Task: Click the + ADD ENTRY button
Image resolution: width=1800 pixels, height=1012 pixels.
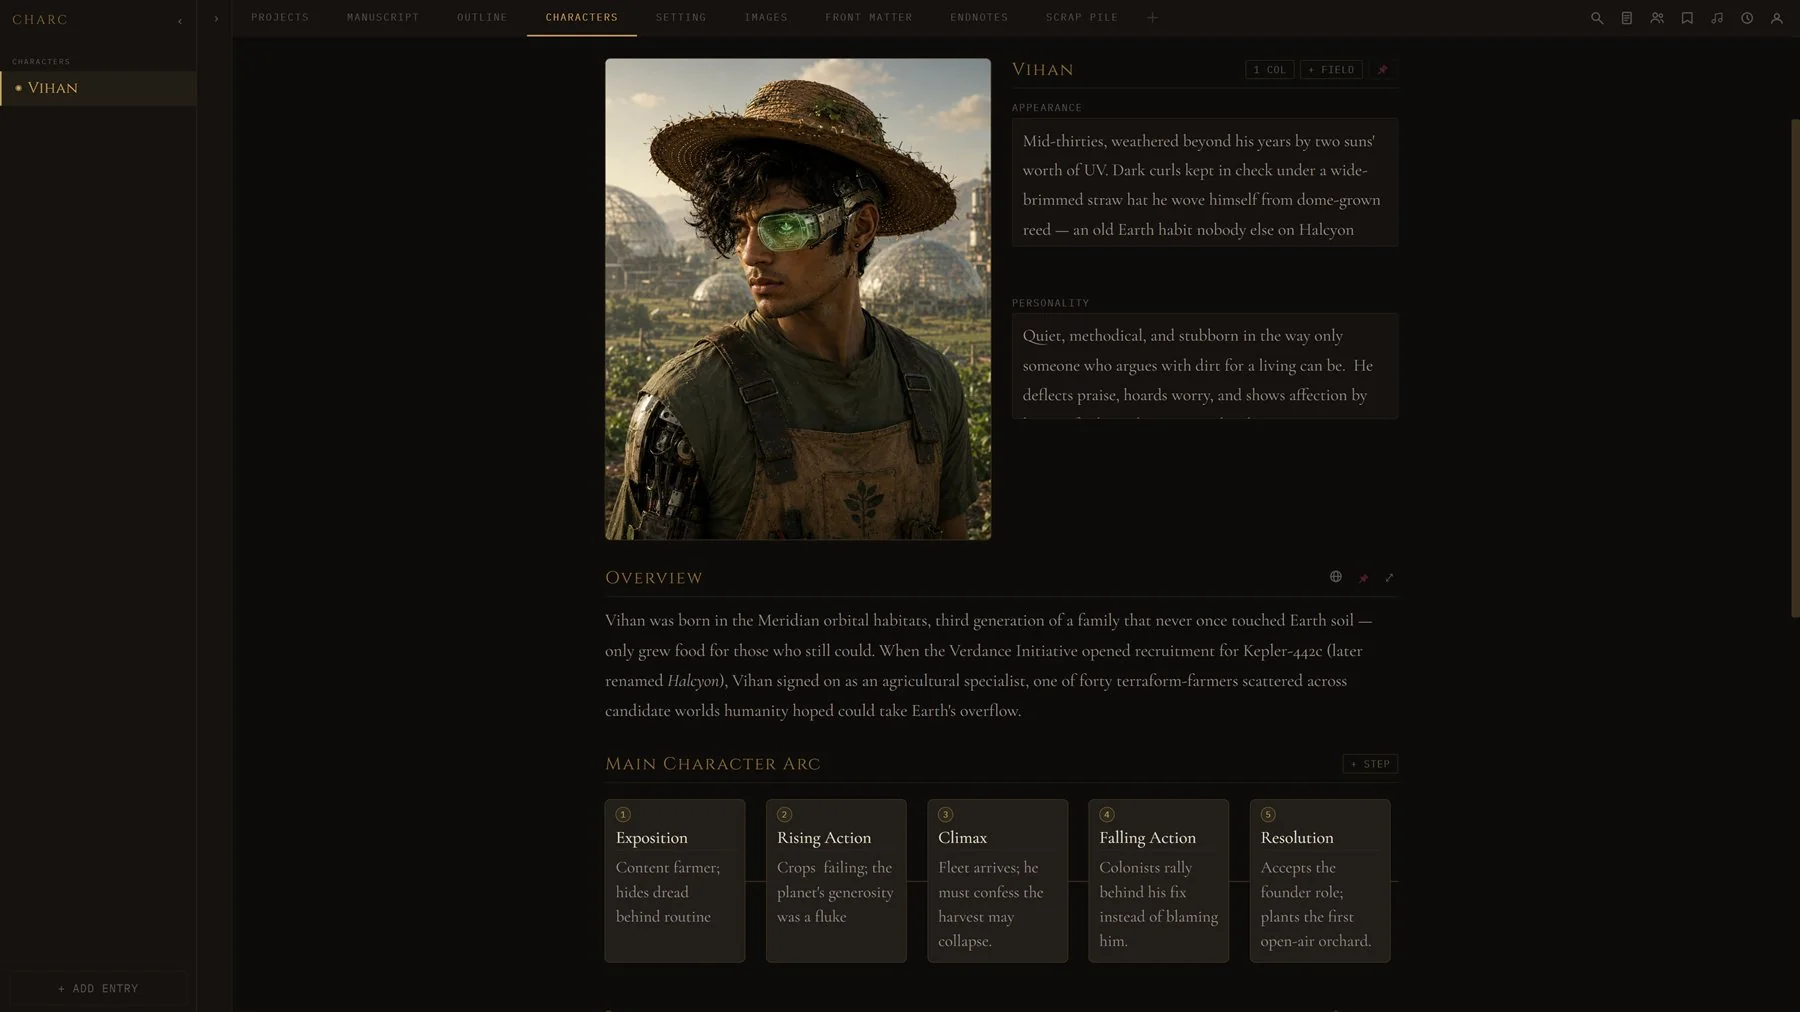Action: point(98,989)
